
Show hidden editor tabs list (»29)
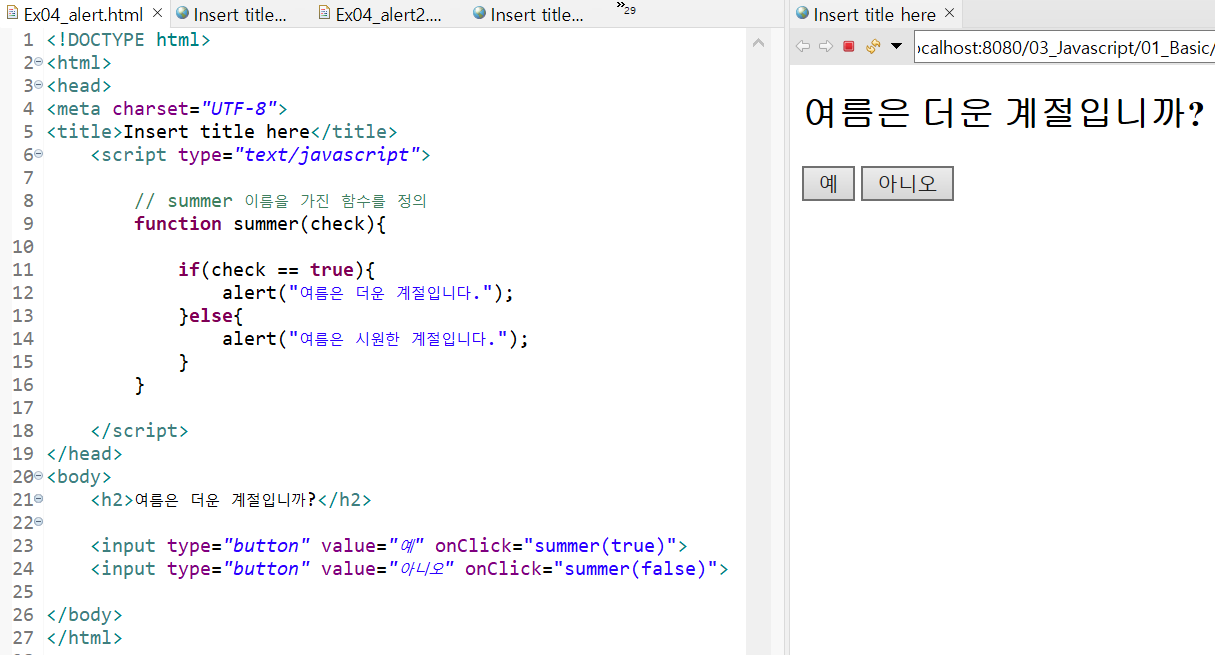(625, 9)
